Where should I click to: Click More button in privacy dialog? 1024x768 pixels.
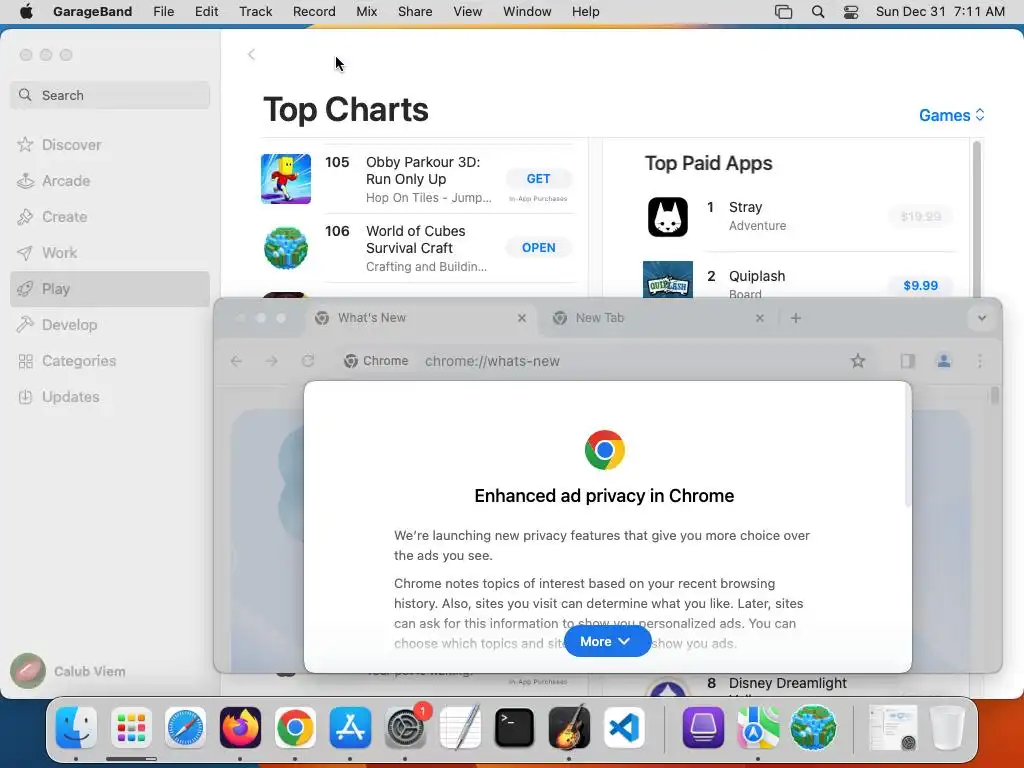[607, 641]
